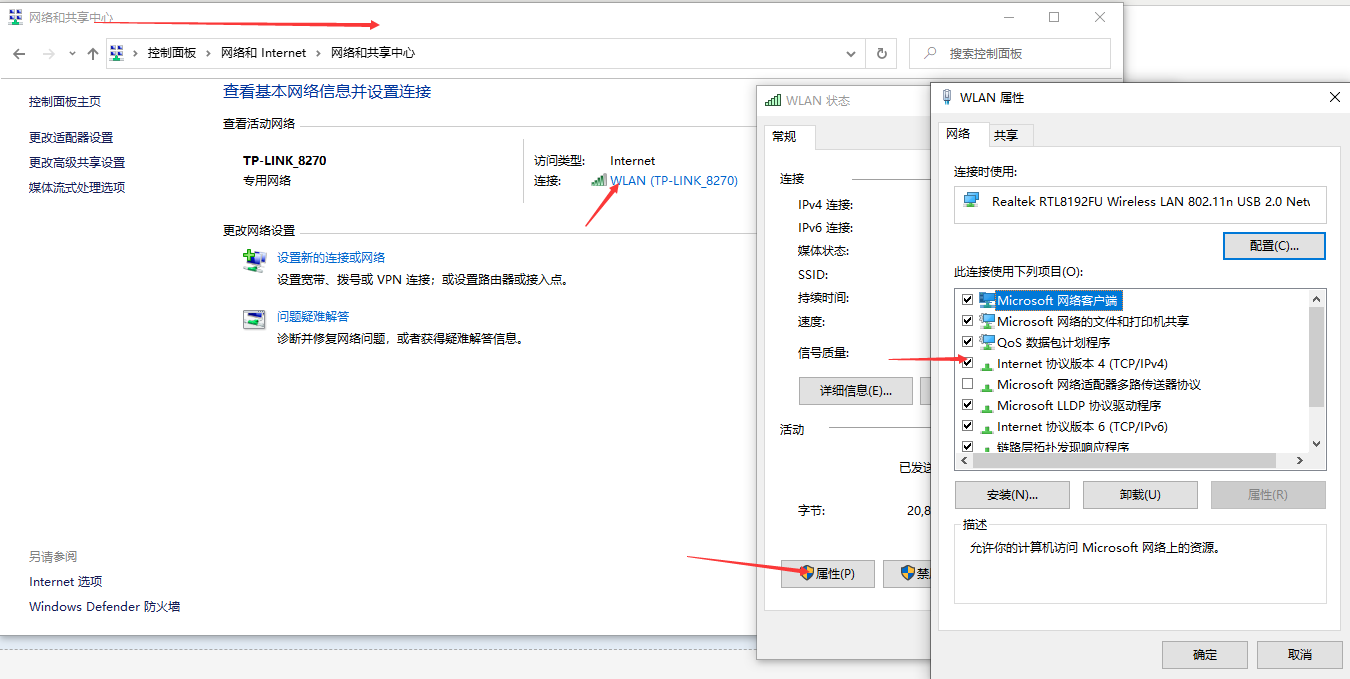1350x679 pixels.
Task: Open 更改高级共享设置 link
Action: pos(77,163)
